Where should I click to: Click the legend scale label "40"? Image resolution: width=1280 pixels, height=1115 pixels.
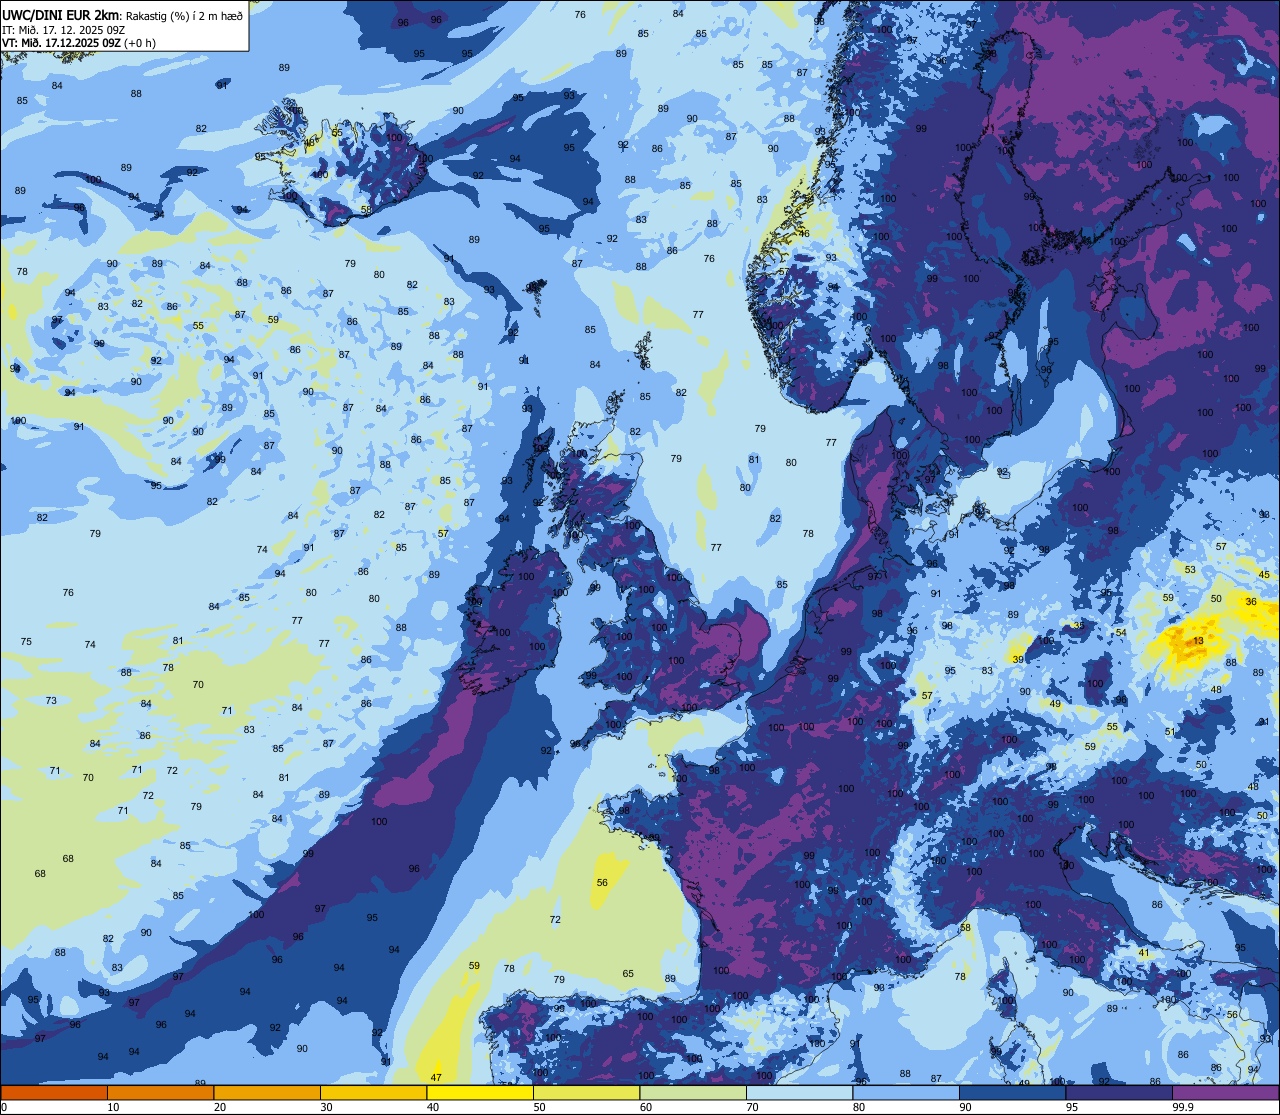click(x=433, y=1107)
